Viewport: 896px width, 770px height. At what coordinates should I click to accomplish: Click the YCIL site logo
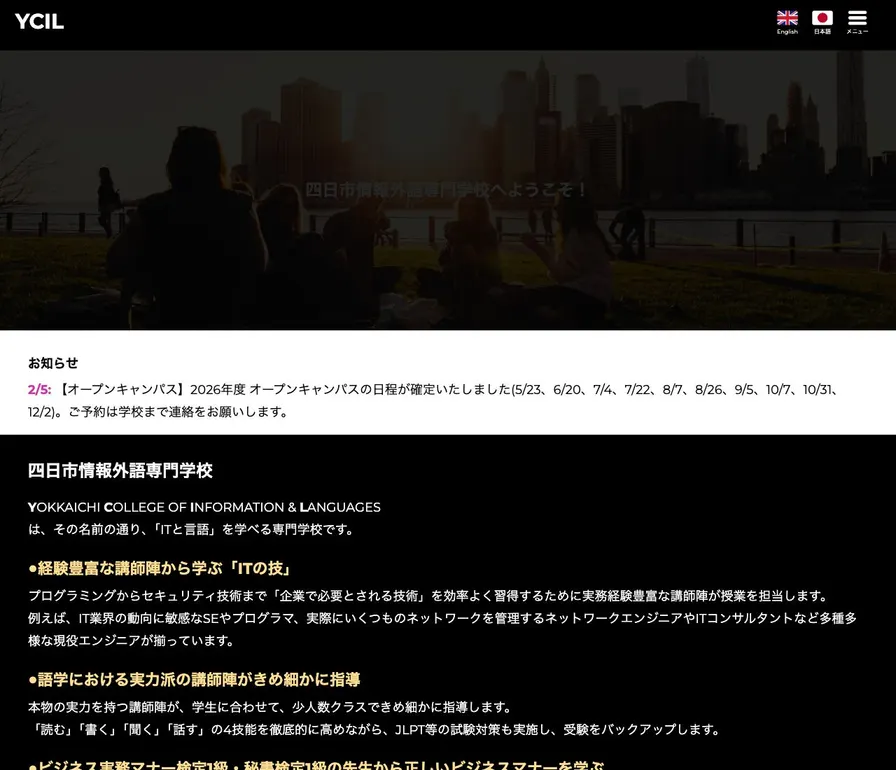pos(39,22)
